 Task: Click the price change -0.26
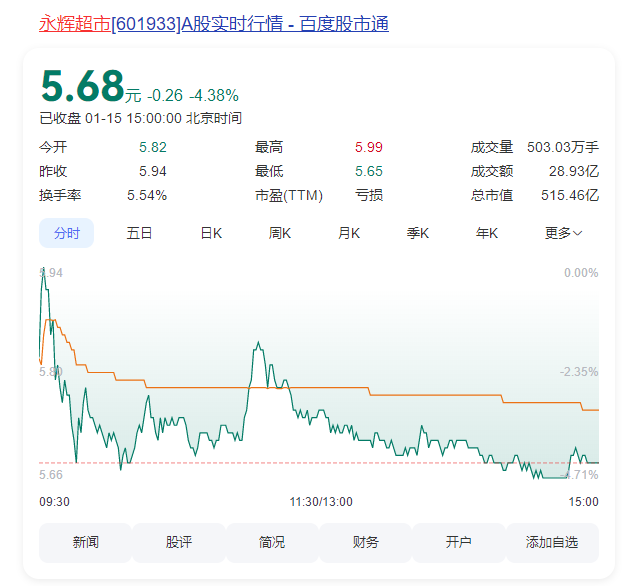(165, 96)
